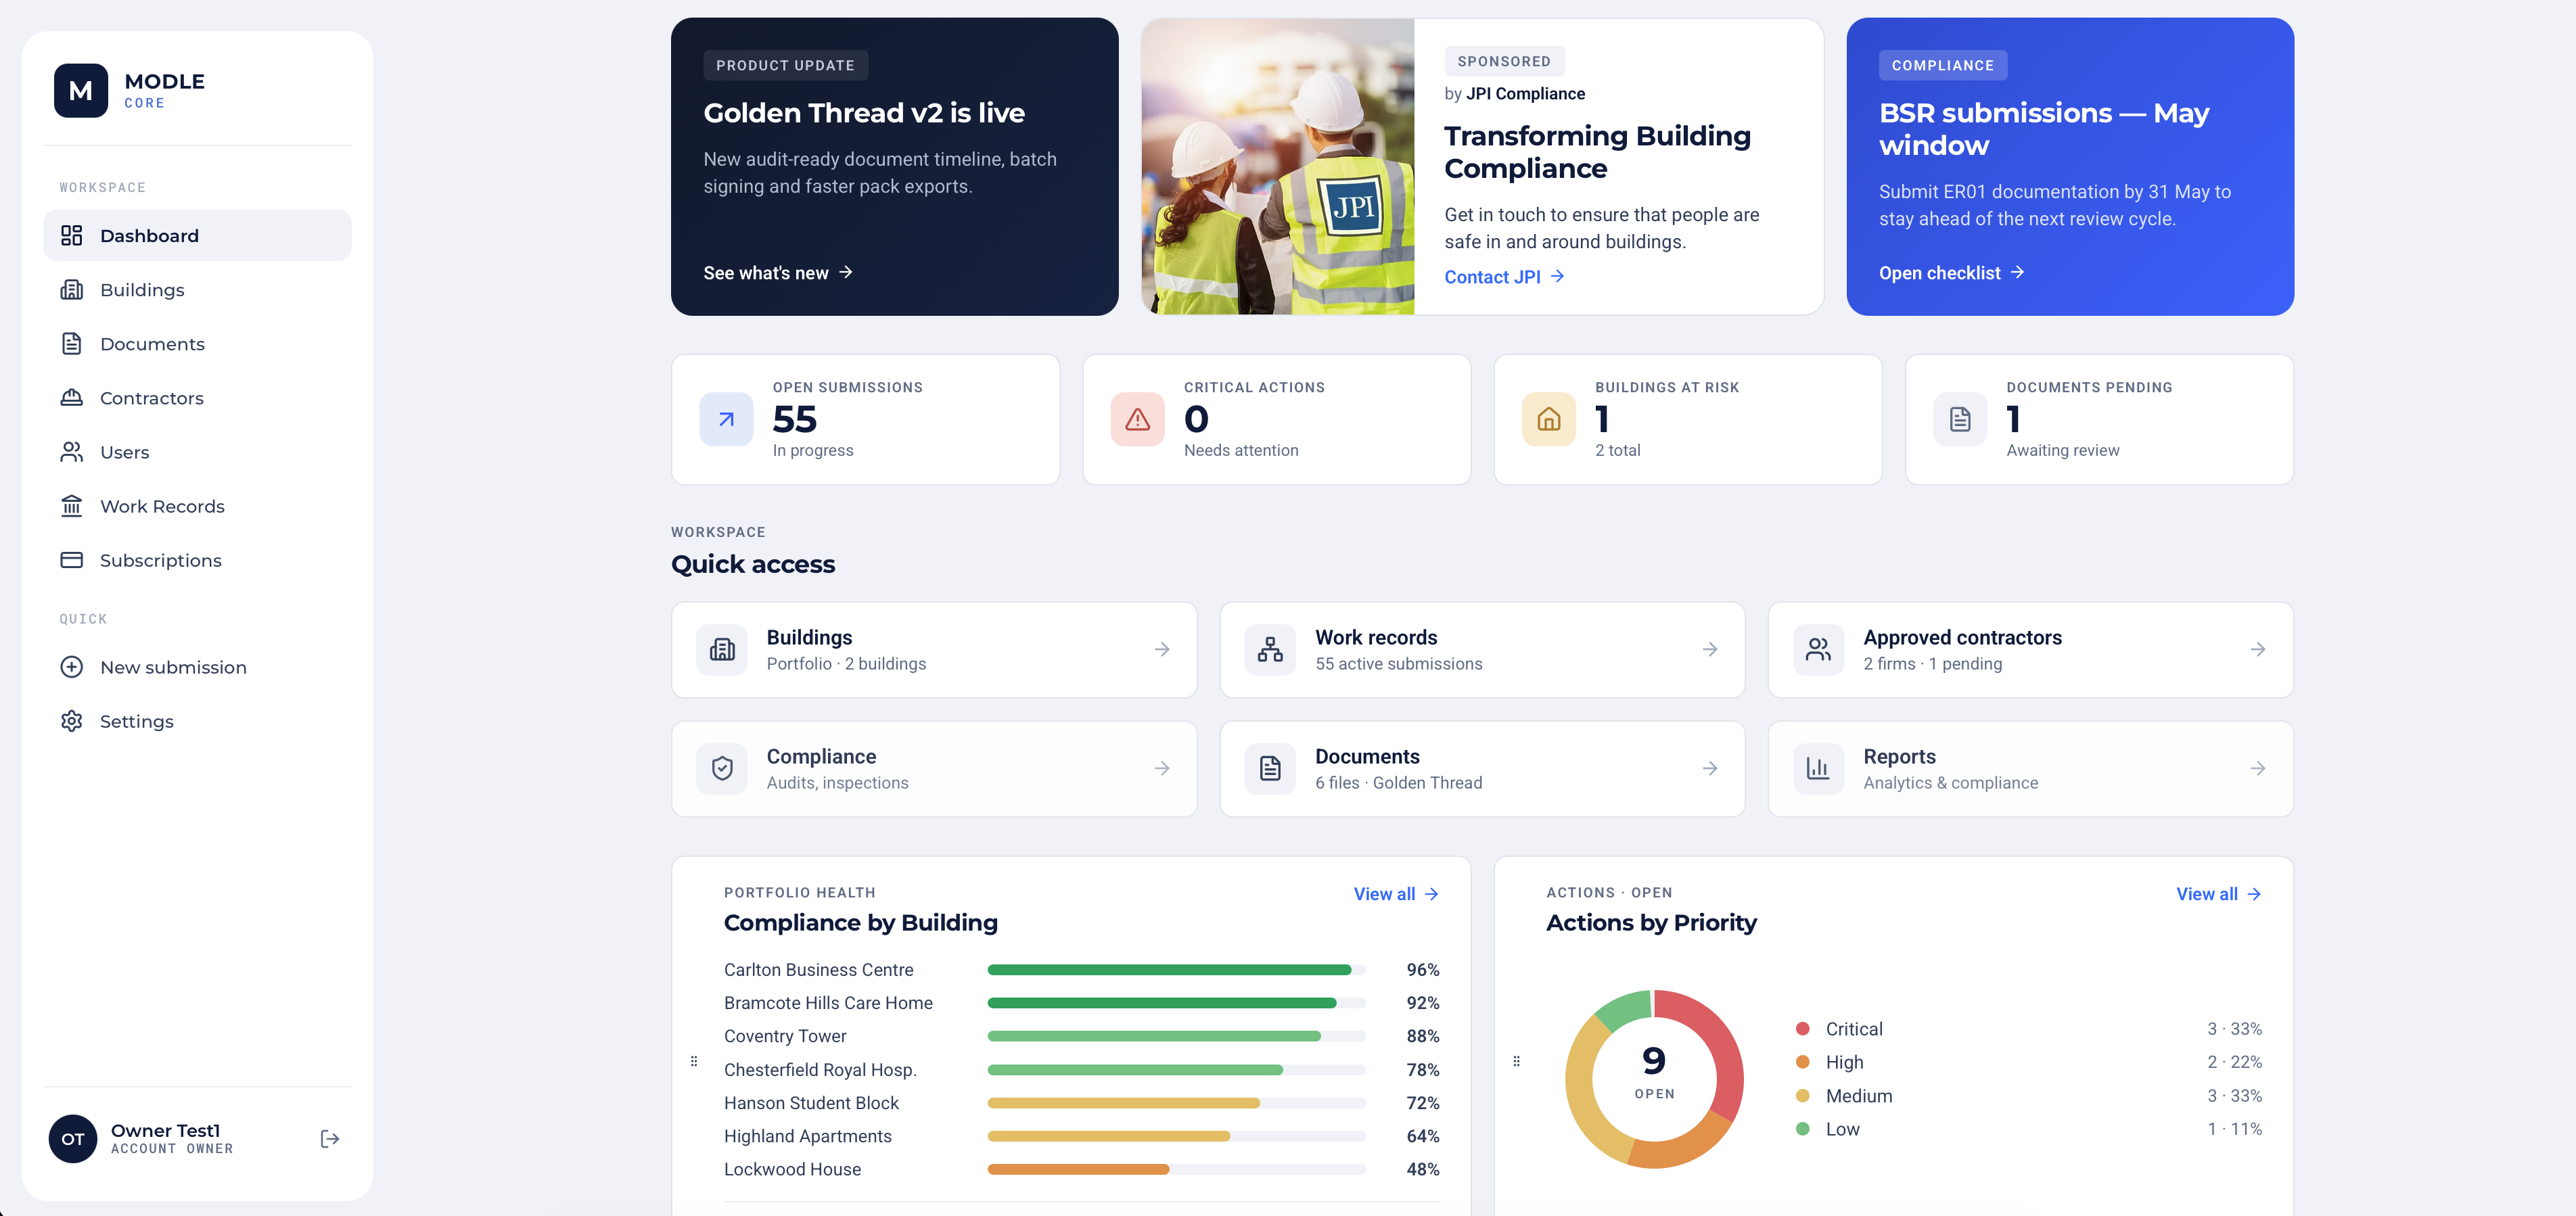Open Users in the sidebar
The height and width of the screenshot is (1216, 2576).
[x=197, y=452]
